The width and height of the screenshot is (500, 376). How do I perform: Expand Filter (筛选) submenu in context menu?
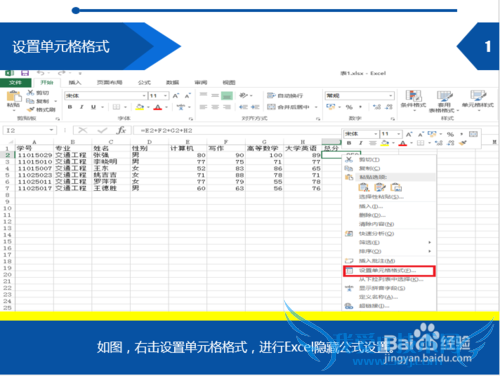click(389, 242)
